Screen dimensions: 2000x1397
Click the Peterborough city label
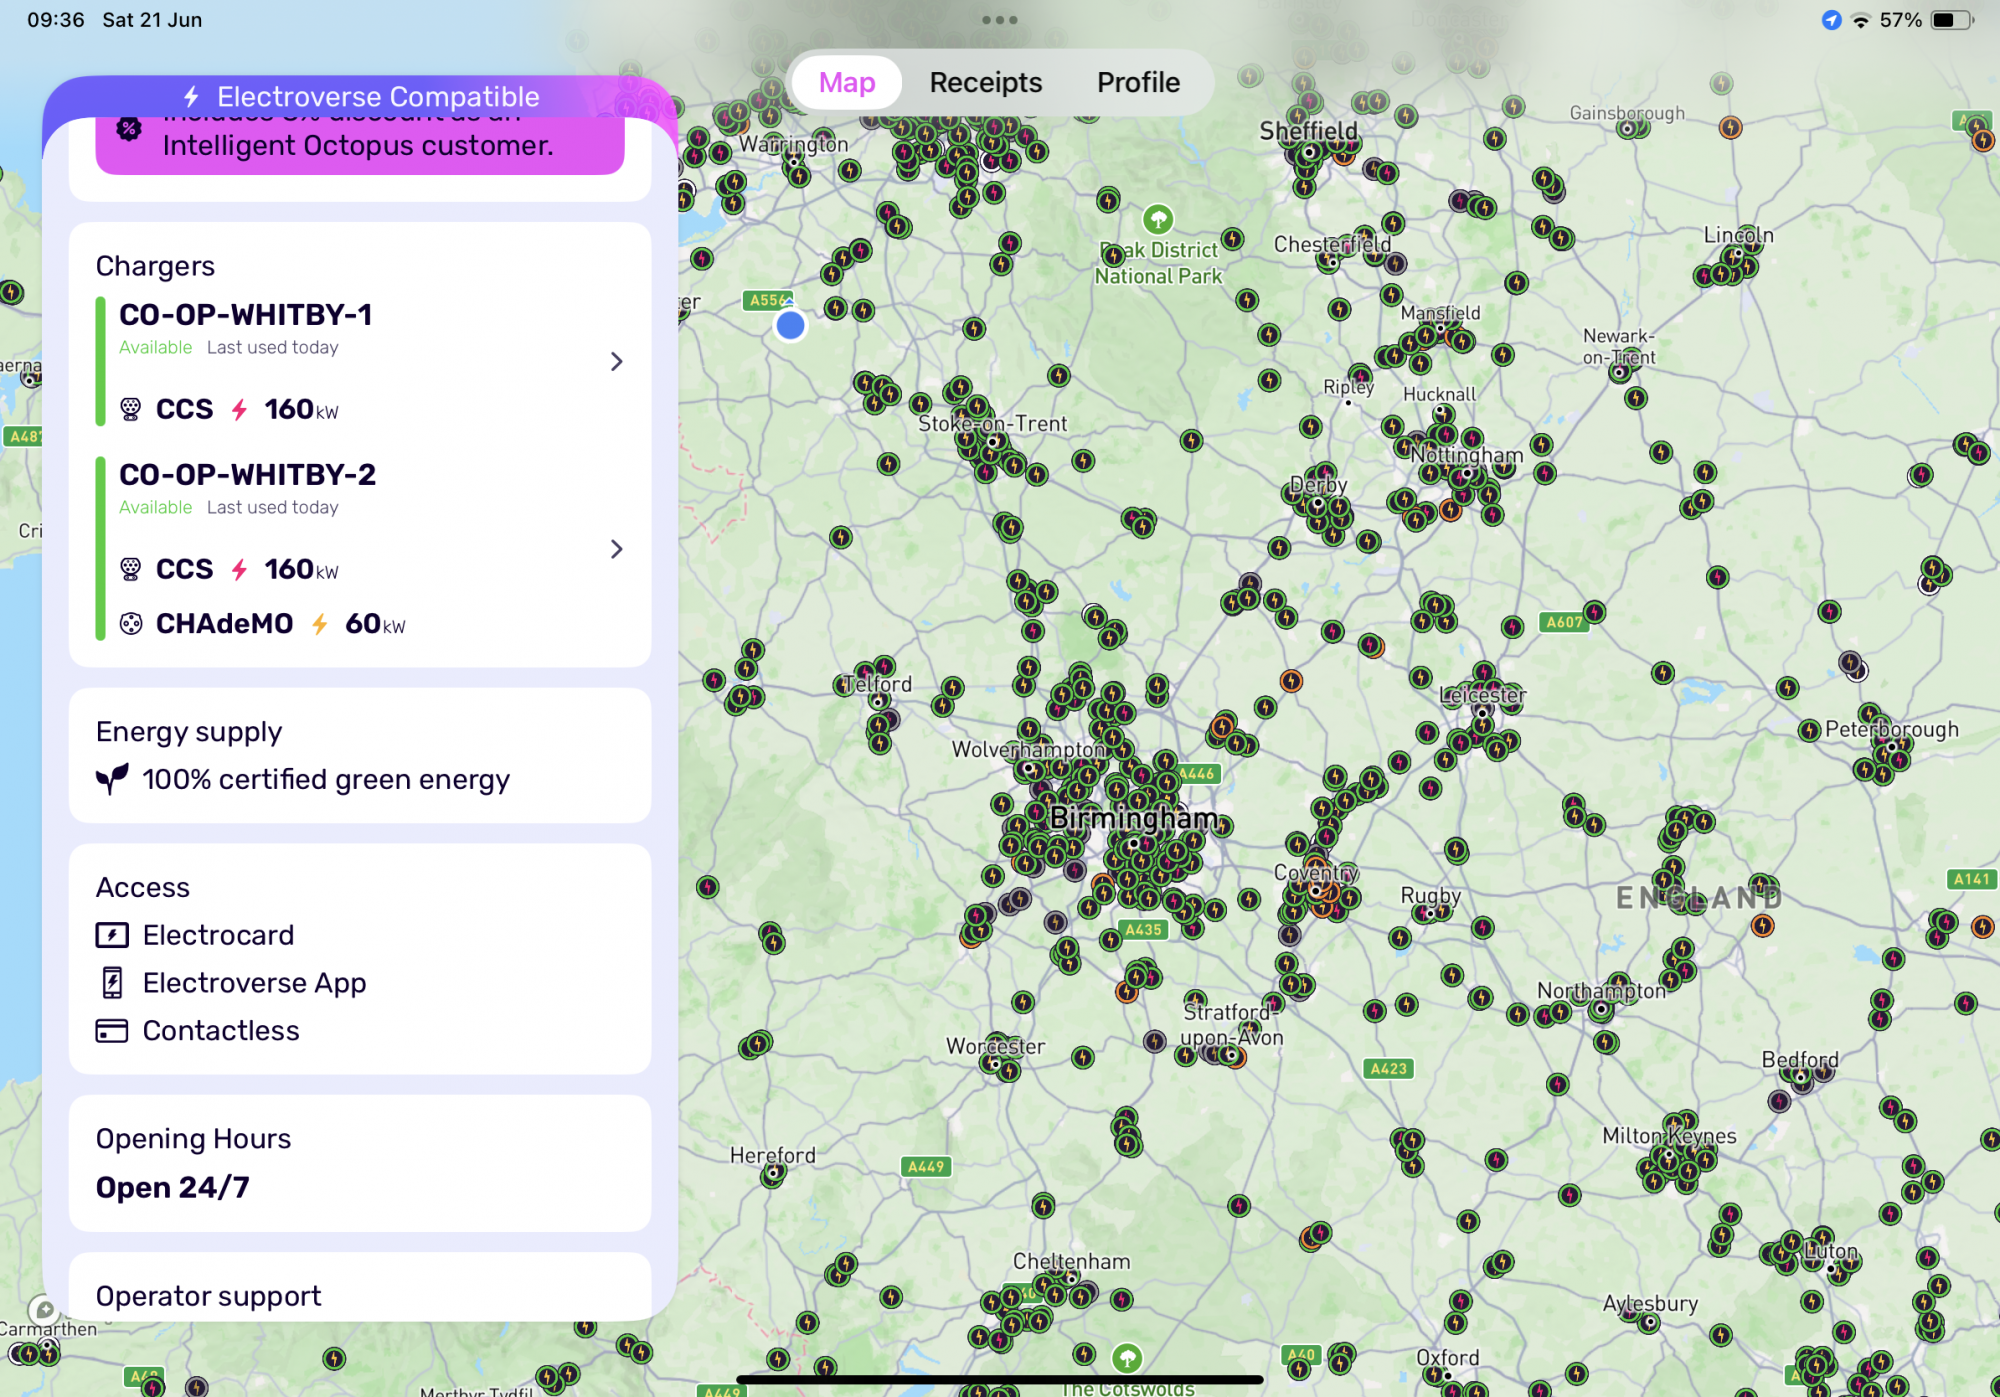coord(1892,729)
